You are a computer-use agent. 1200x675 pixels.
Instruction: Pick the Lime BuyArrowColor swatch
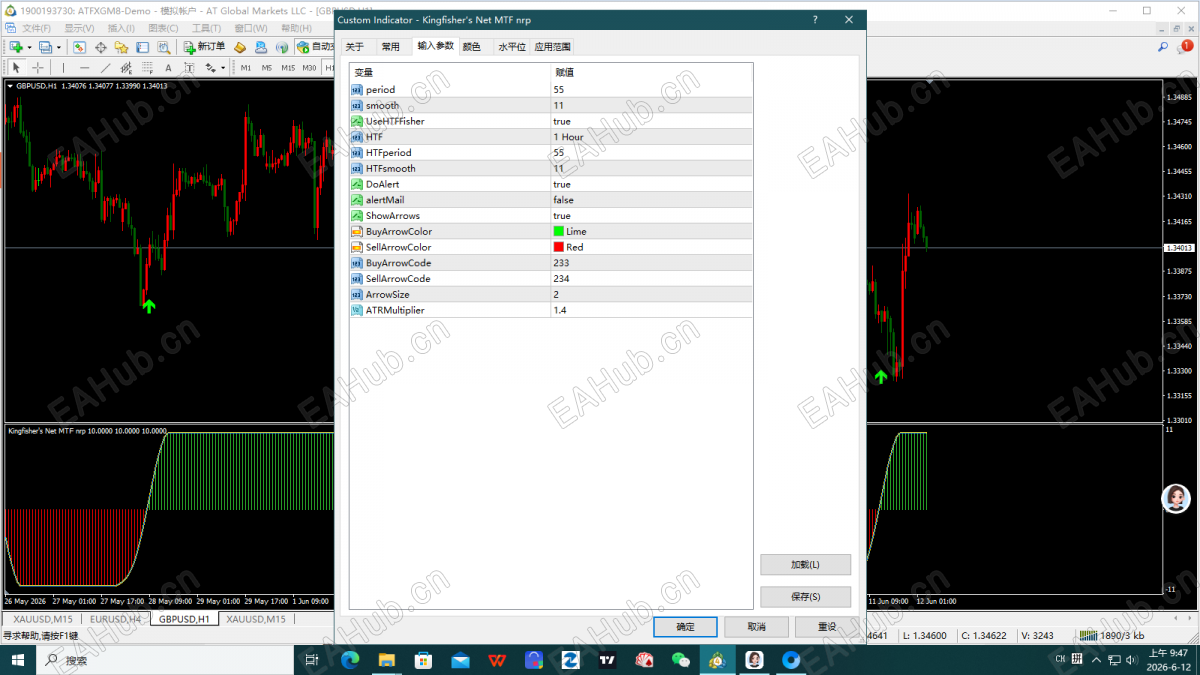pos(559,231)
